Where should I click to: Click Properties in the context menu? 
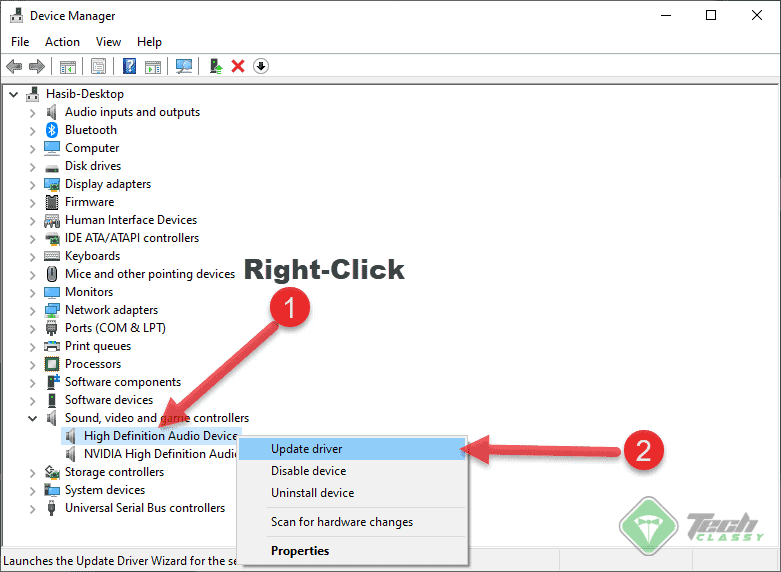point(300,550)
